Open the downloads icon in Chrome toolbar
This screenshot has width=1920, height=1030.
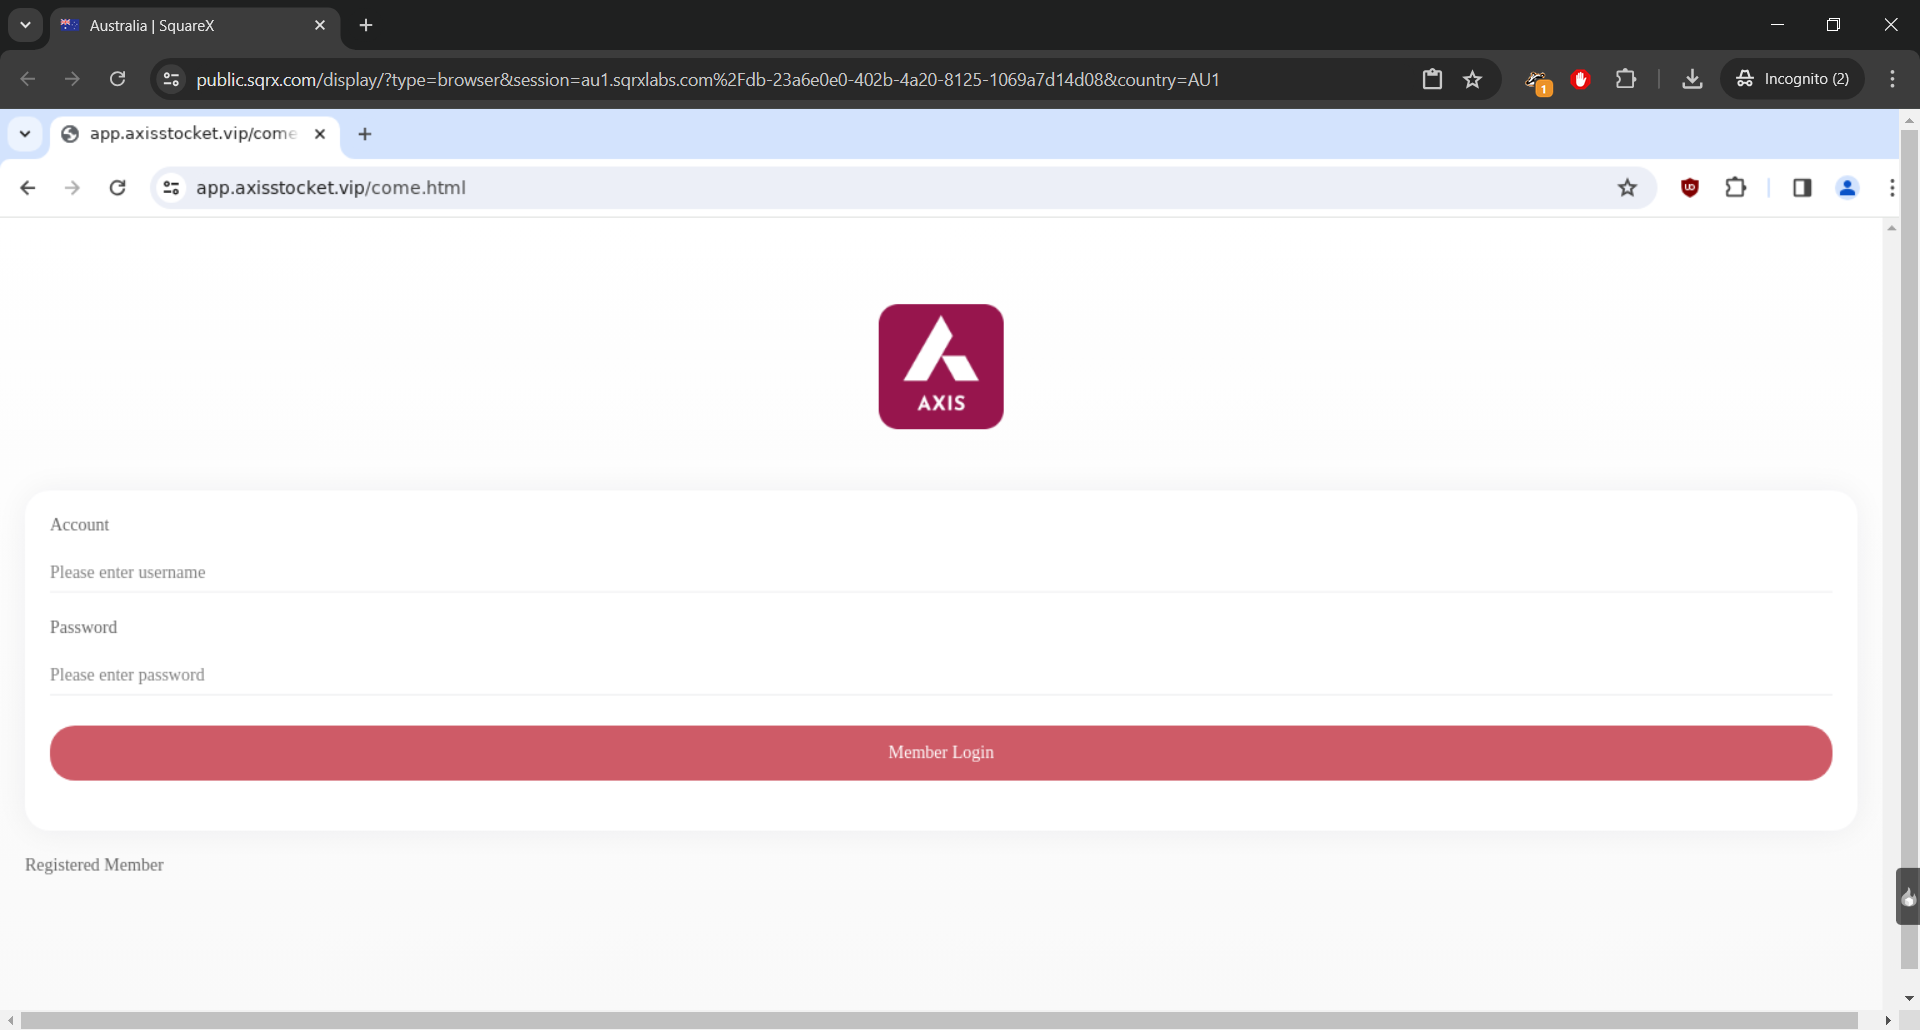click(x=1692, y=79)
